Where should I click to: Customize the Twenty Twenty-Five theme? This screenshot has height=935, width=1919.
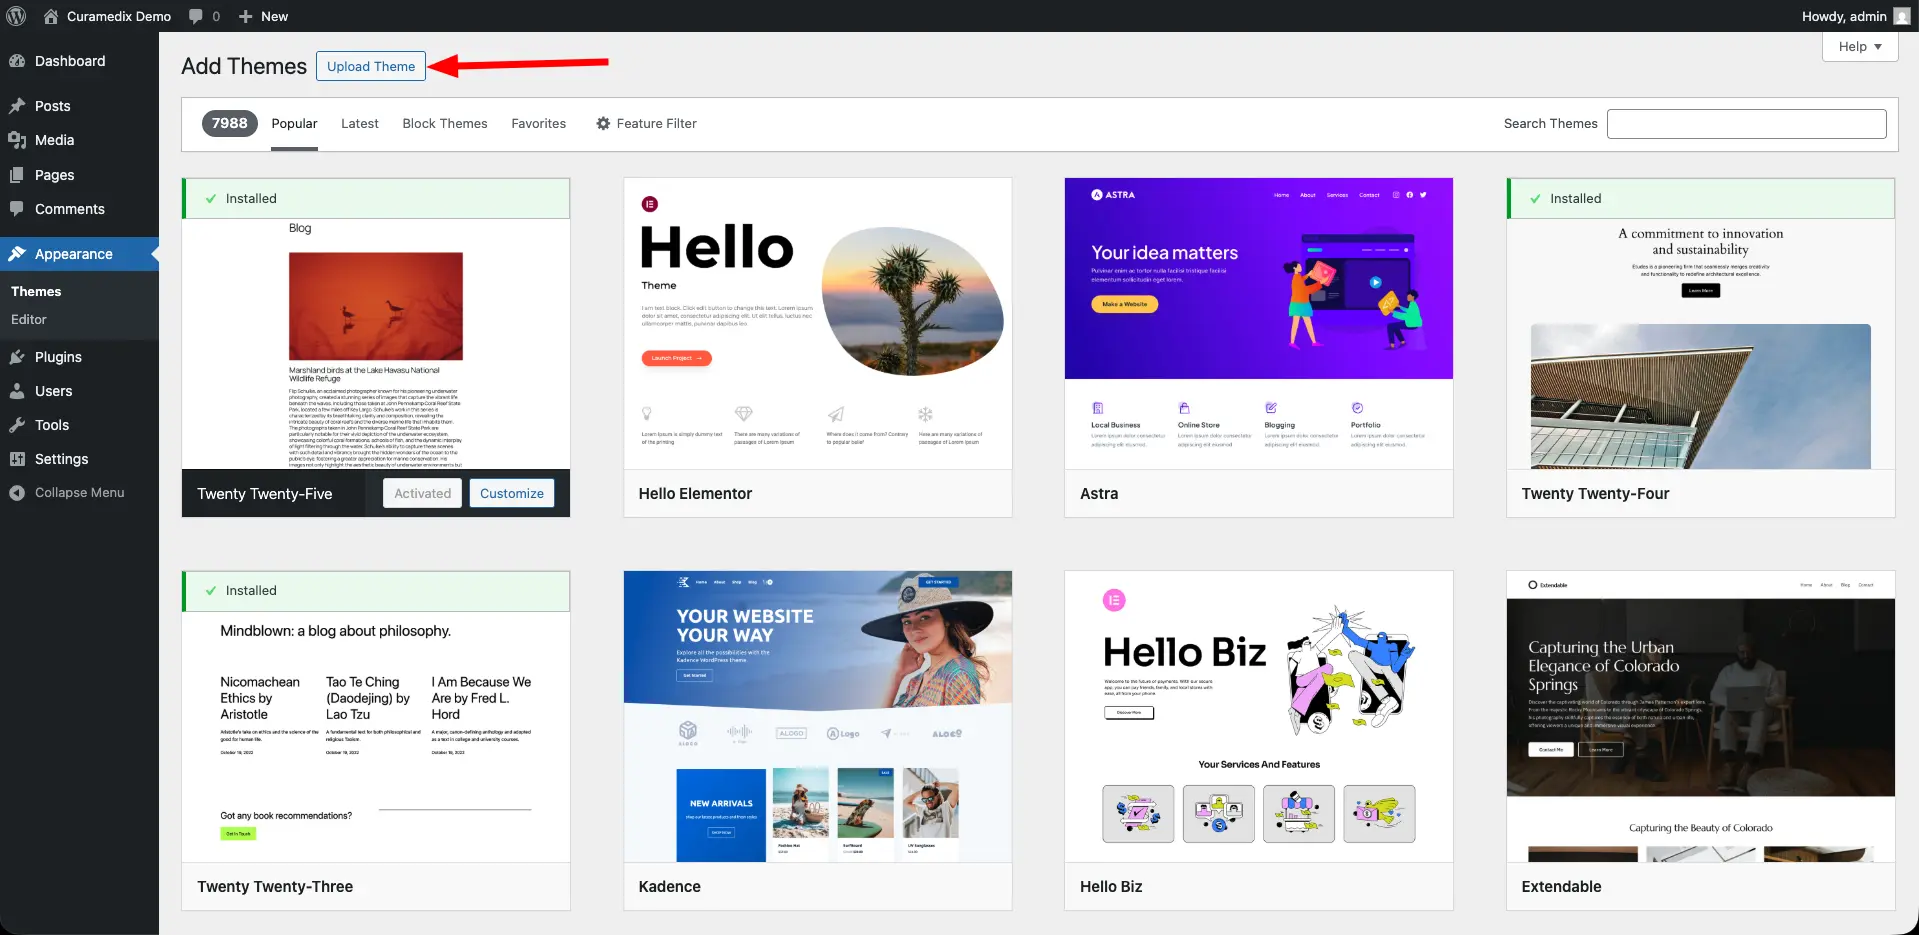(511, 492)
